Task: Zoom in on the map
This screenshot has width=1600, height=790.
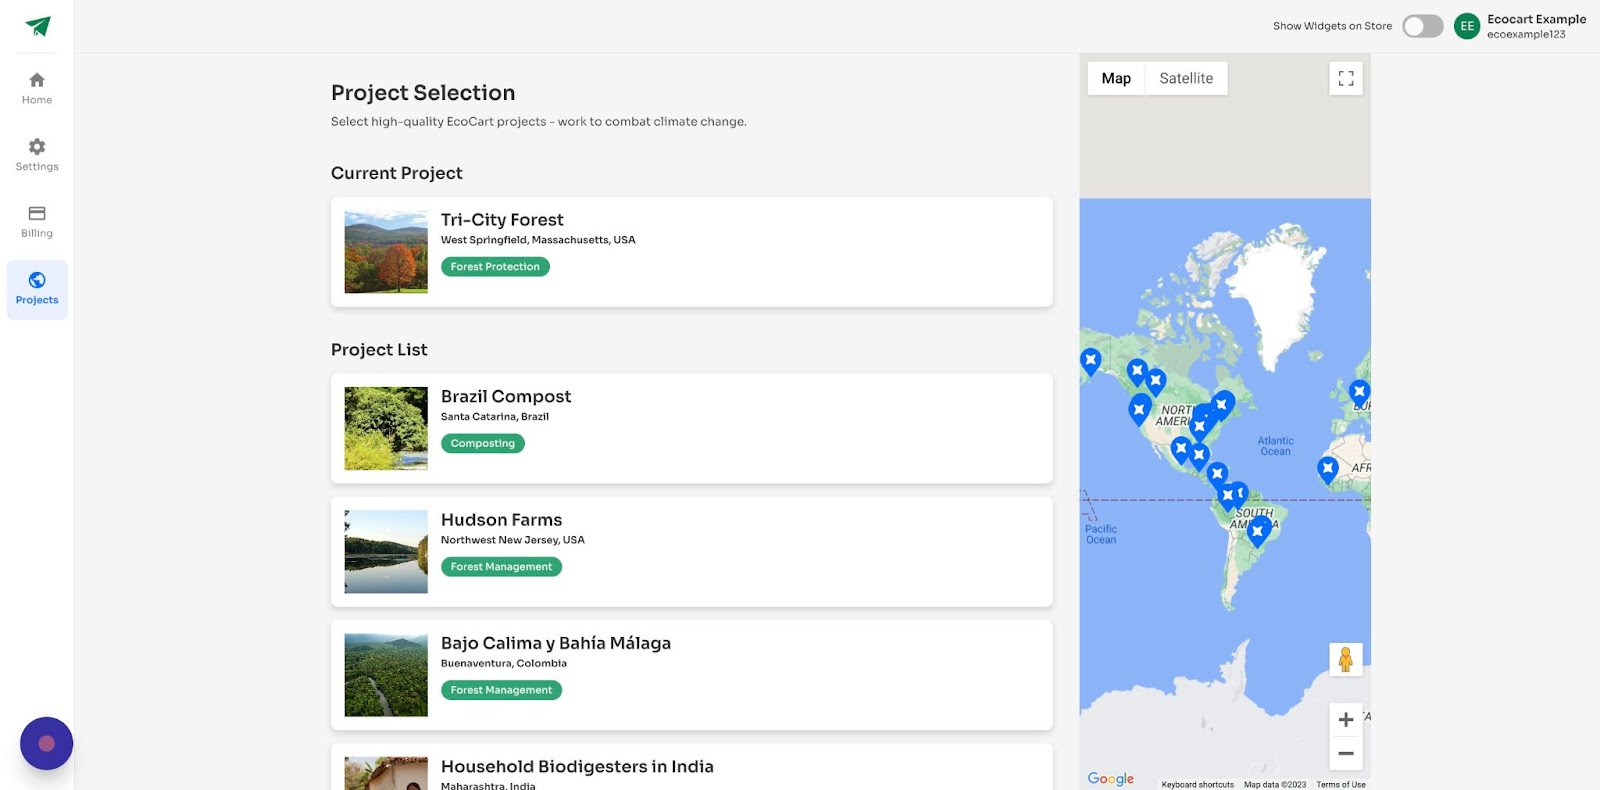Action: (x=1346, y=720)
